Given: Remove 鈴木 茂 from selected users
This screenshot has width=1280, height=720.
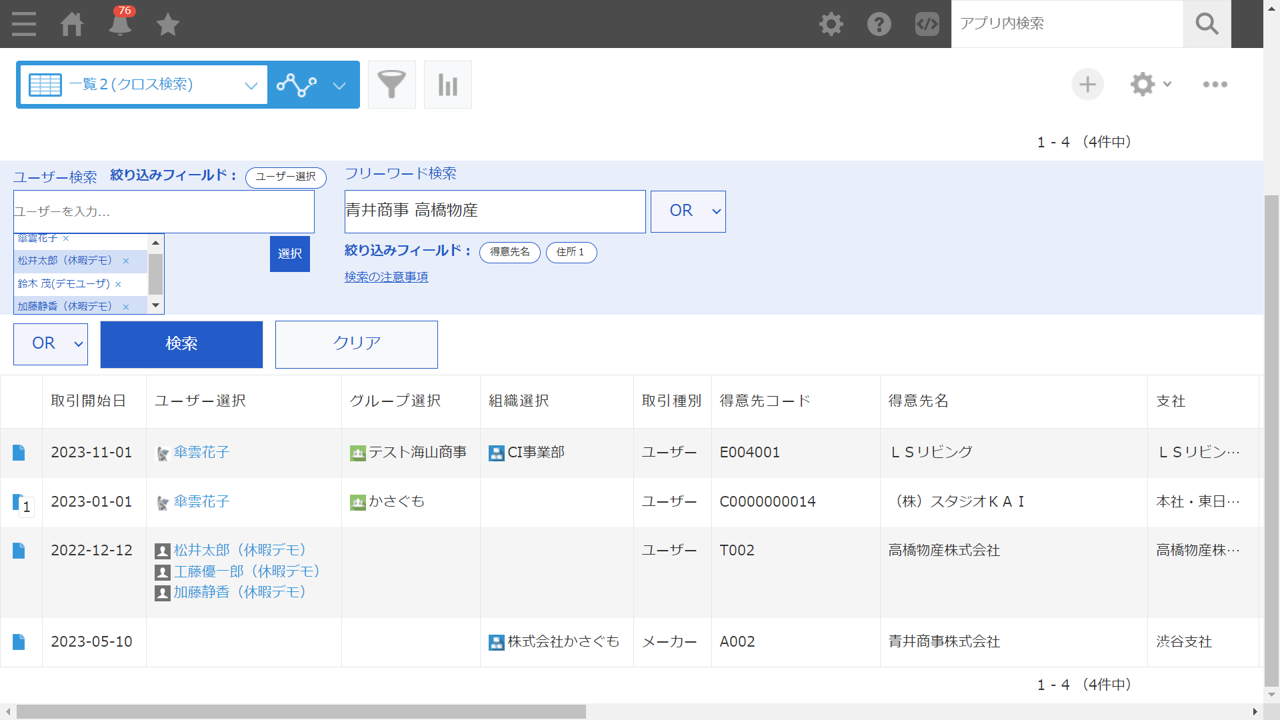Looking at the screenshot, I should click(118, 284).
